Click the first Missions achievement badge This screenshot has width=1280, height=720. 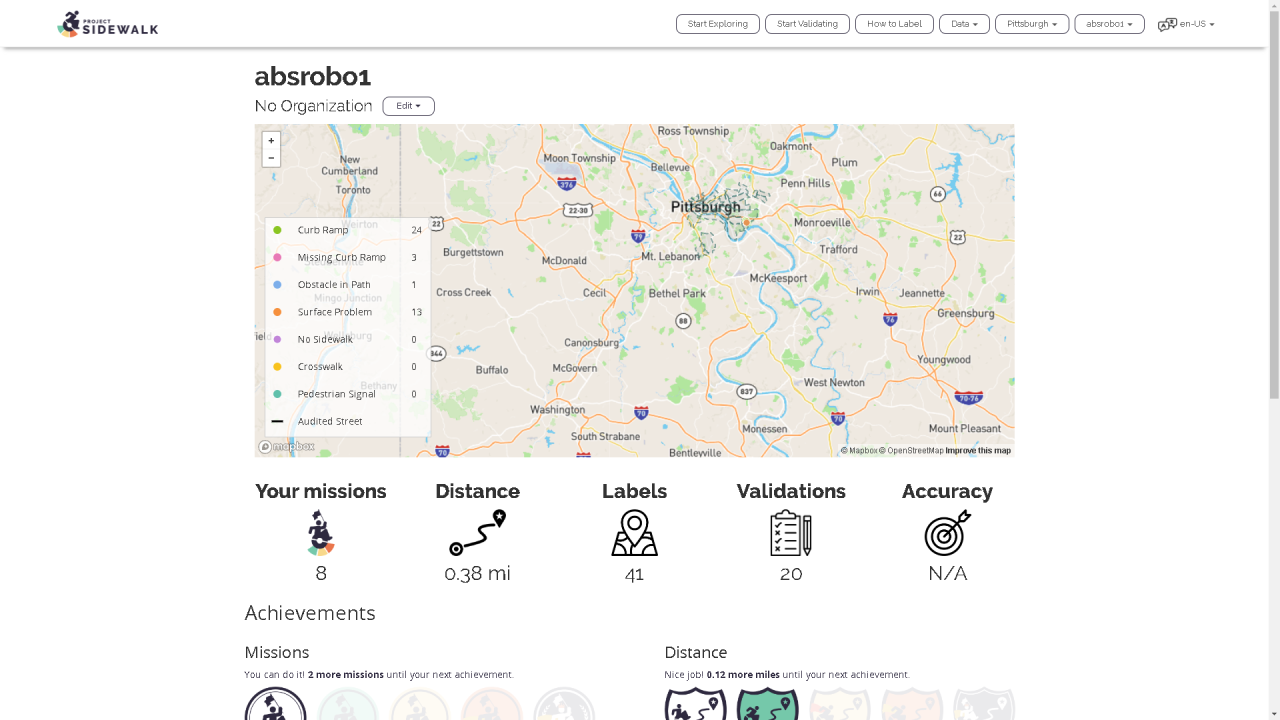click(x=275, y=704)
